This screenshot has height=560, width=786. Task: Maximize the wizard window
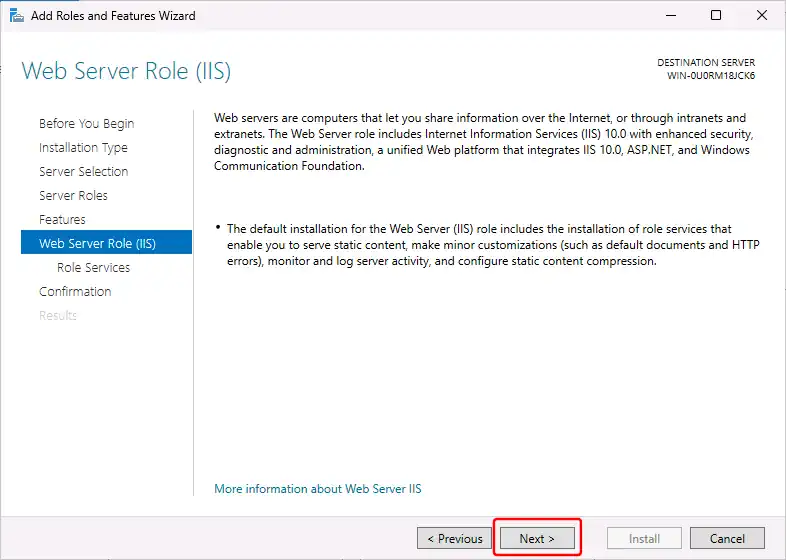(716, 16)
